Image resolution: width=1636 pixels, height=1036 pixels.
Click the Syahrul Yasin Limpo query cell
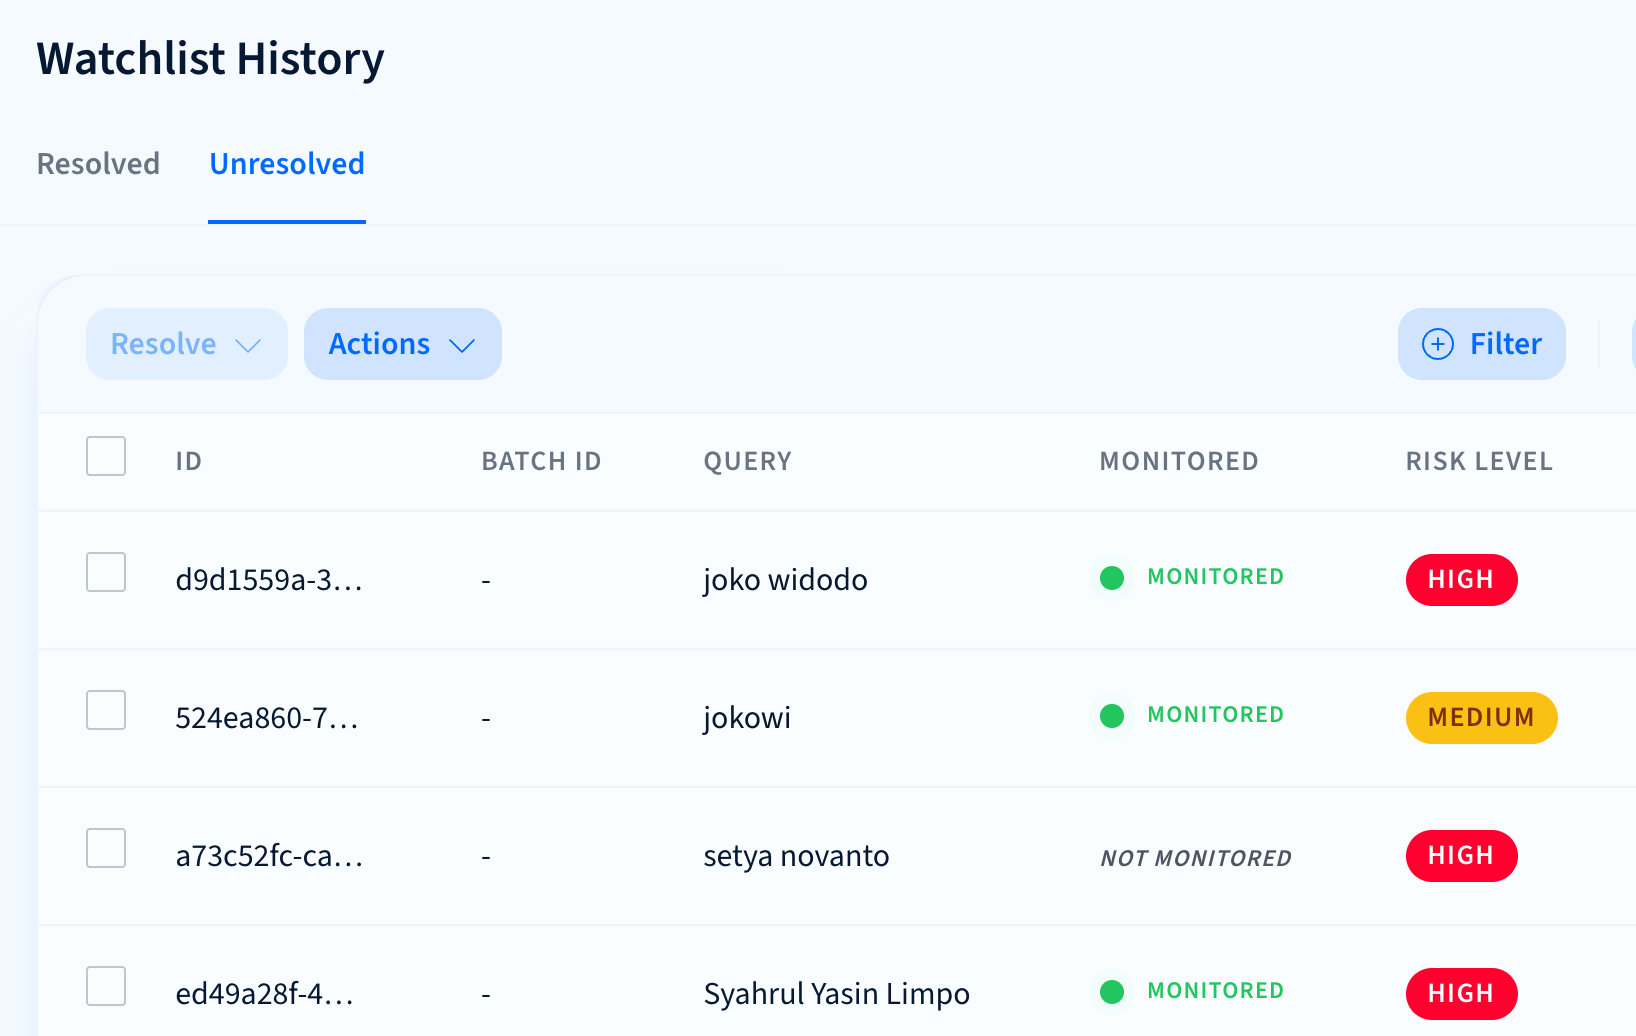(837, 994)
